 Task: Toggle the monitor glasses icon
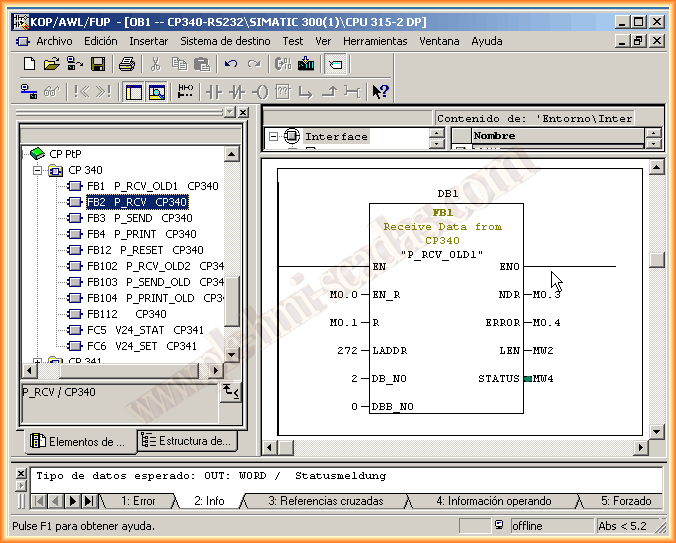pos(52,92)
